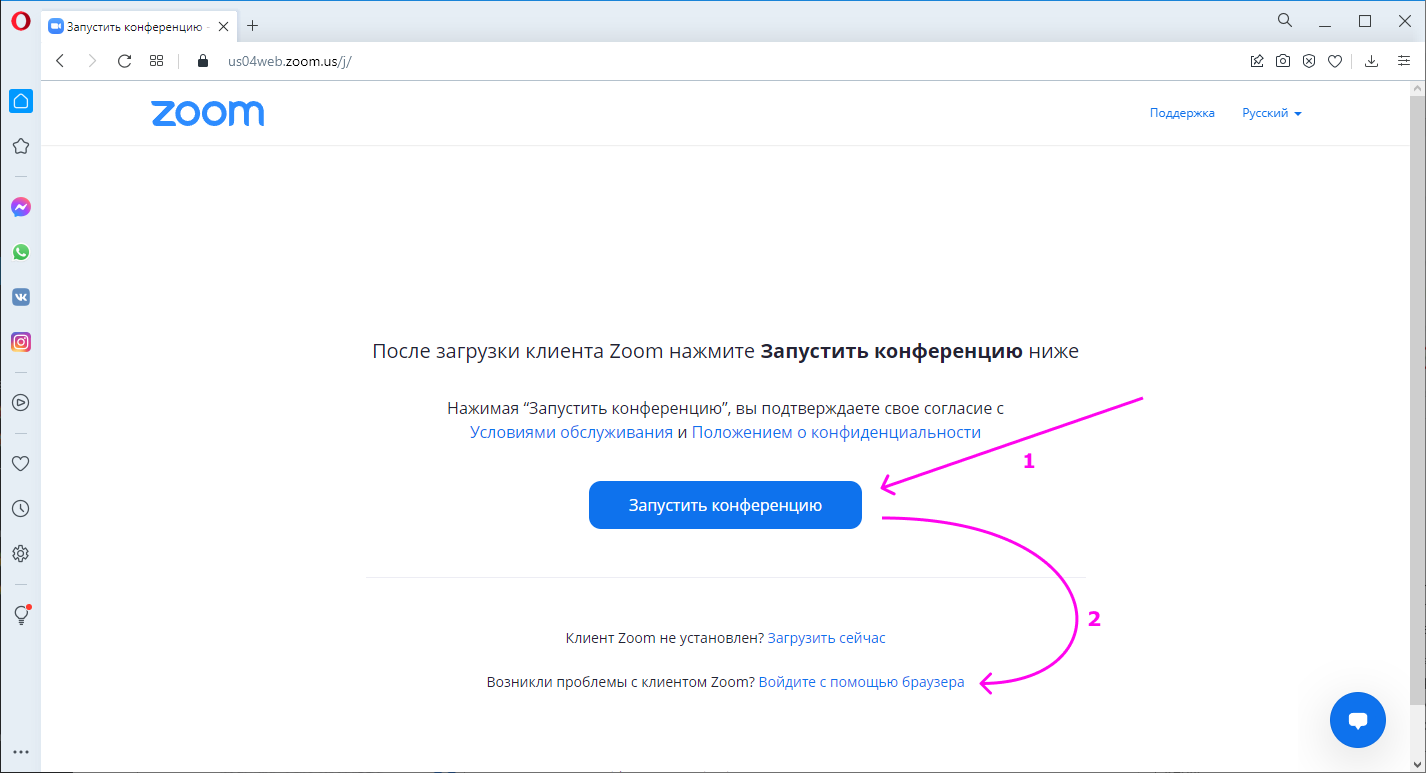Select the Запустить конференцию tab
Image resolution: width=1426 pixels, height=773 pixels.
point(138,26)
